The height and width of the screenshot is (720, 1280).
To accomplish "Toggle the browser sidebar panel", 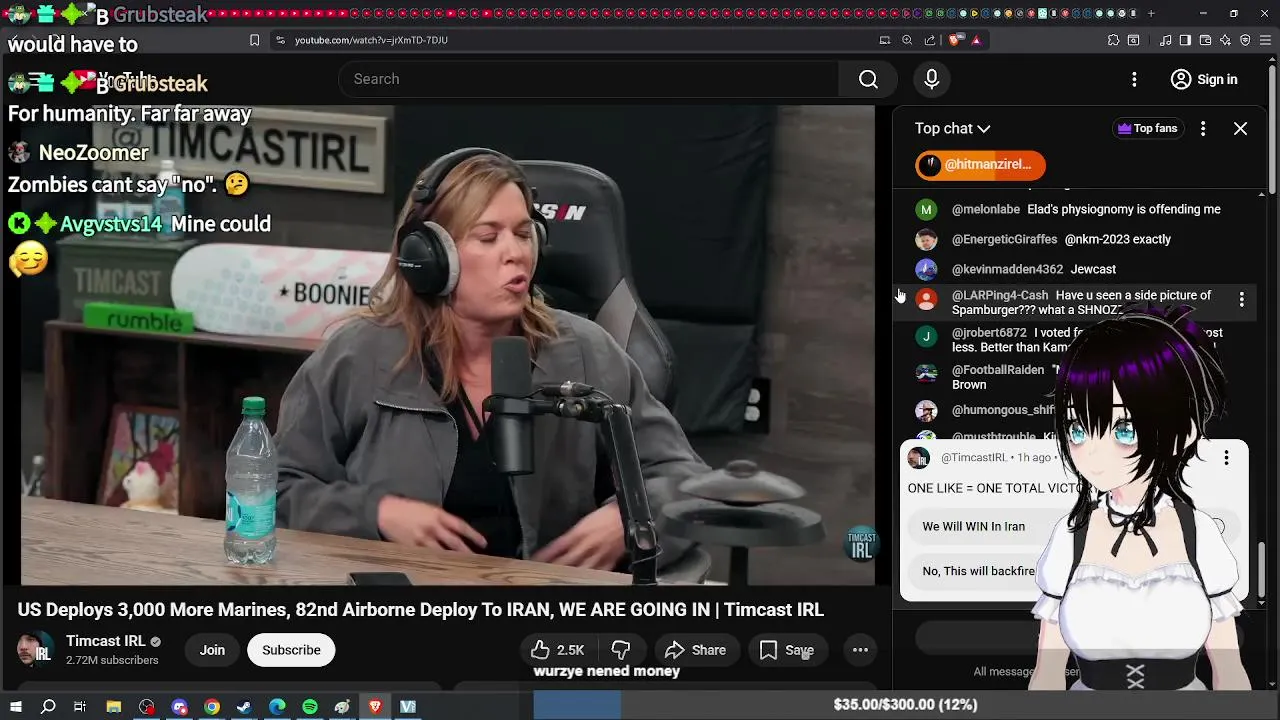I will tap(1185, 40).
